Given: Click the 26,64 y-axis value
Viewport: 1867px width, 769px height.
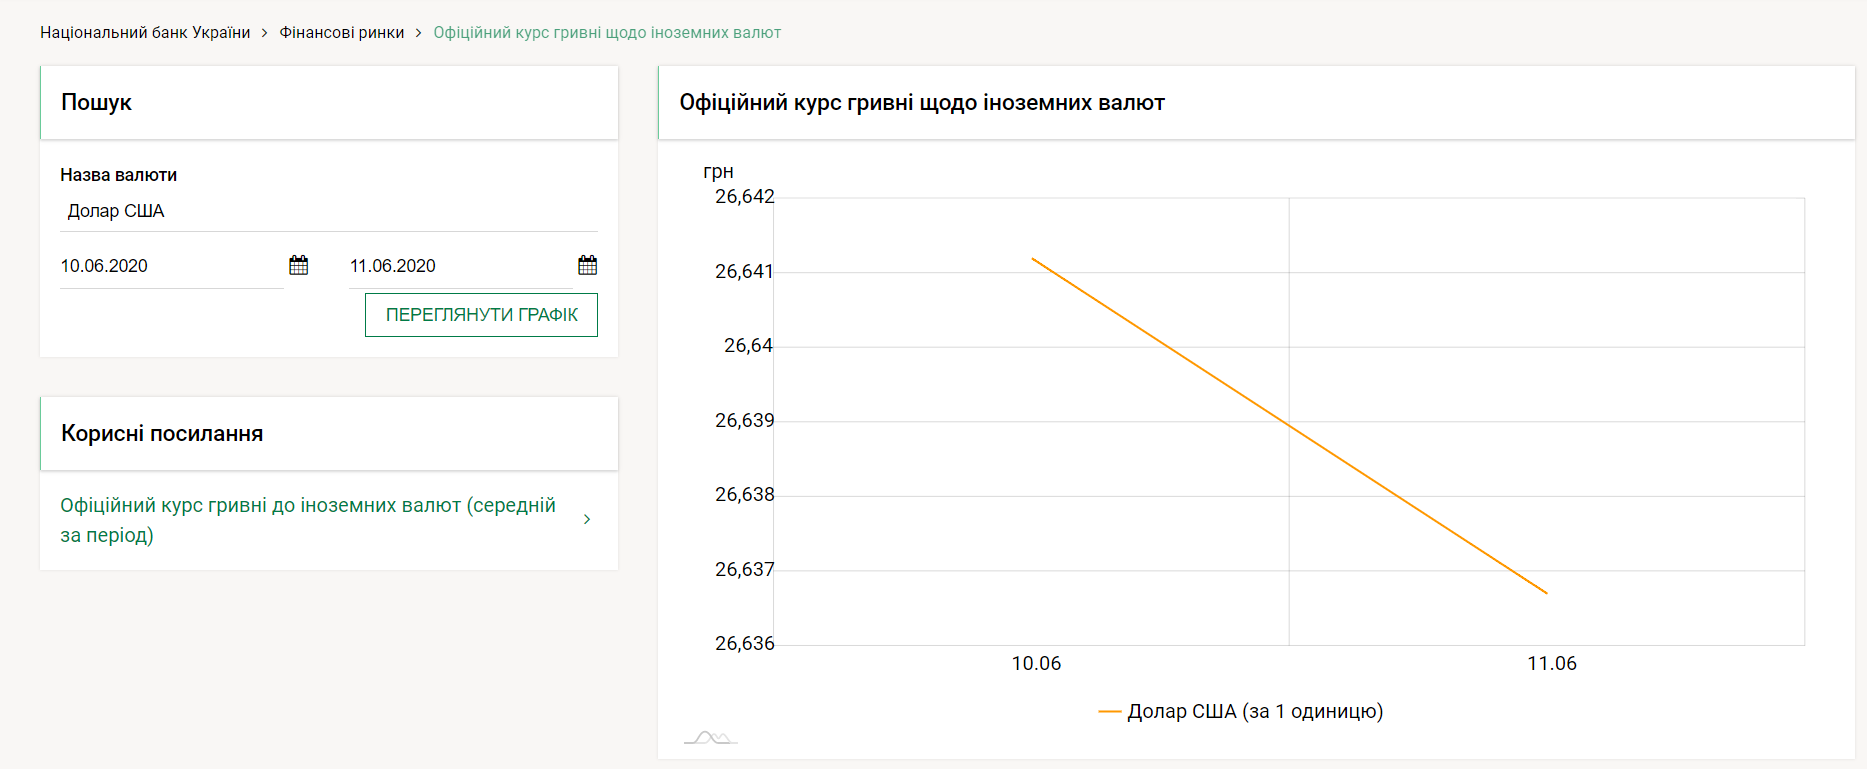Looking at the screenshot, I should [x=749, y=346].
